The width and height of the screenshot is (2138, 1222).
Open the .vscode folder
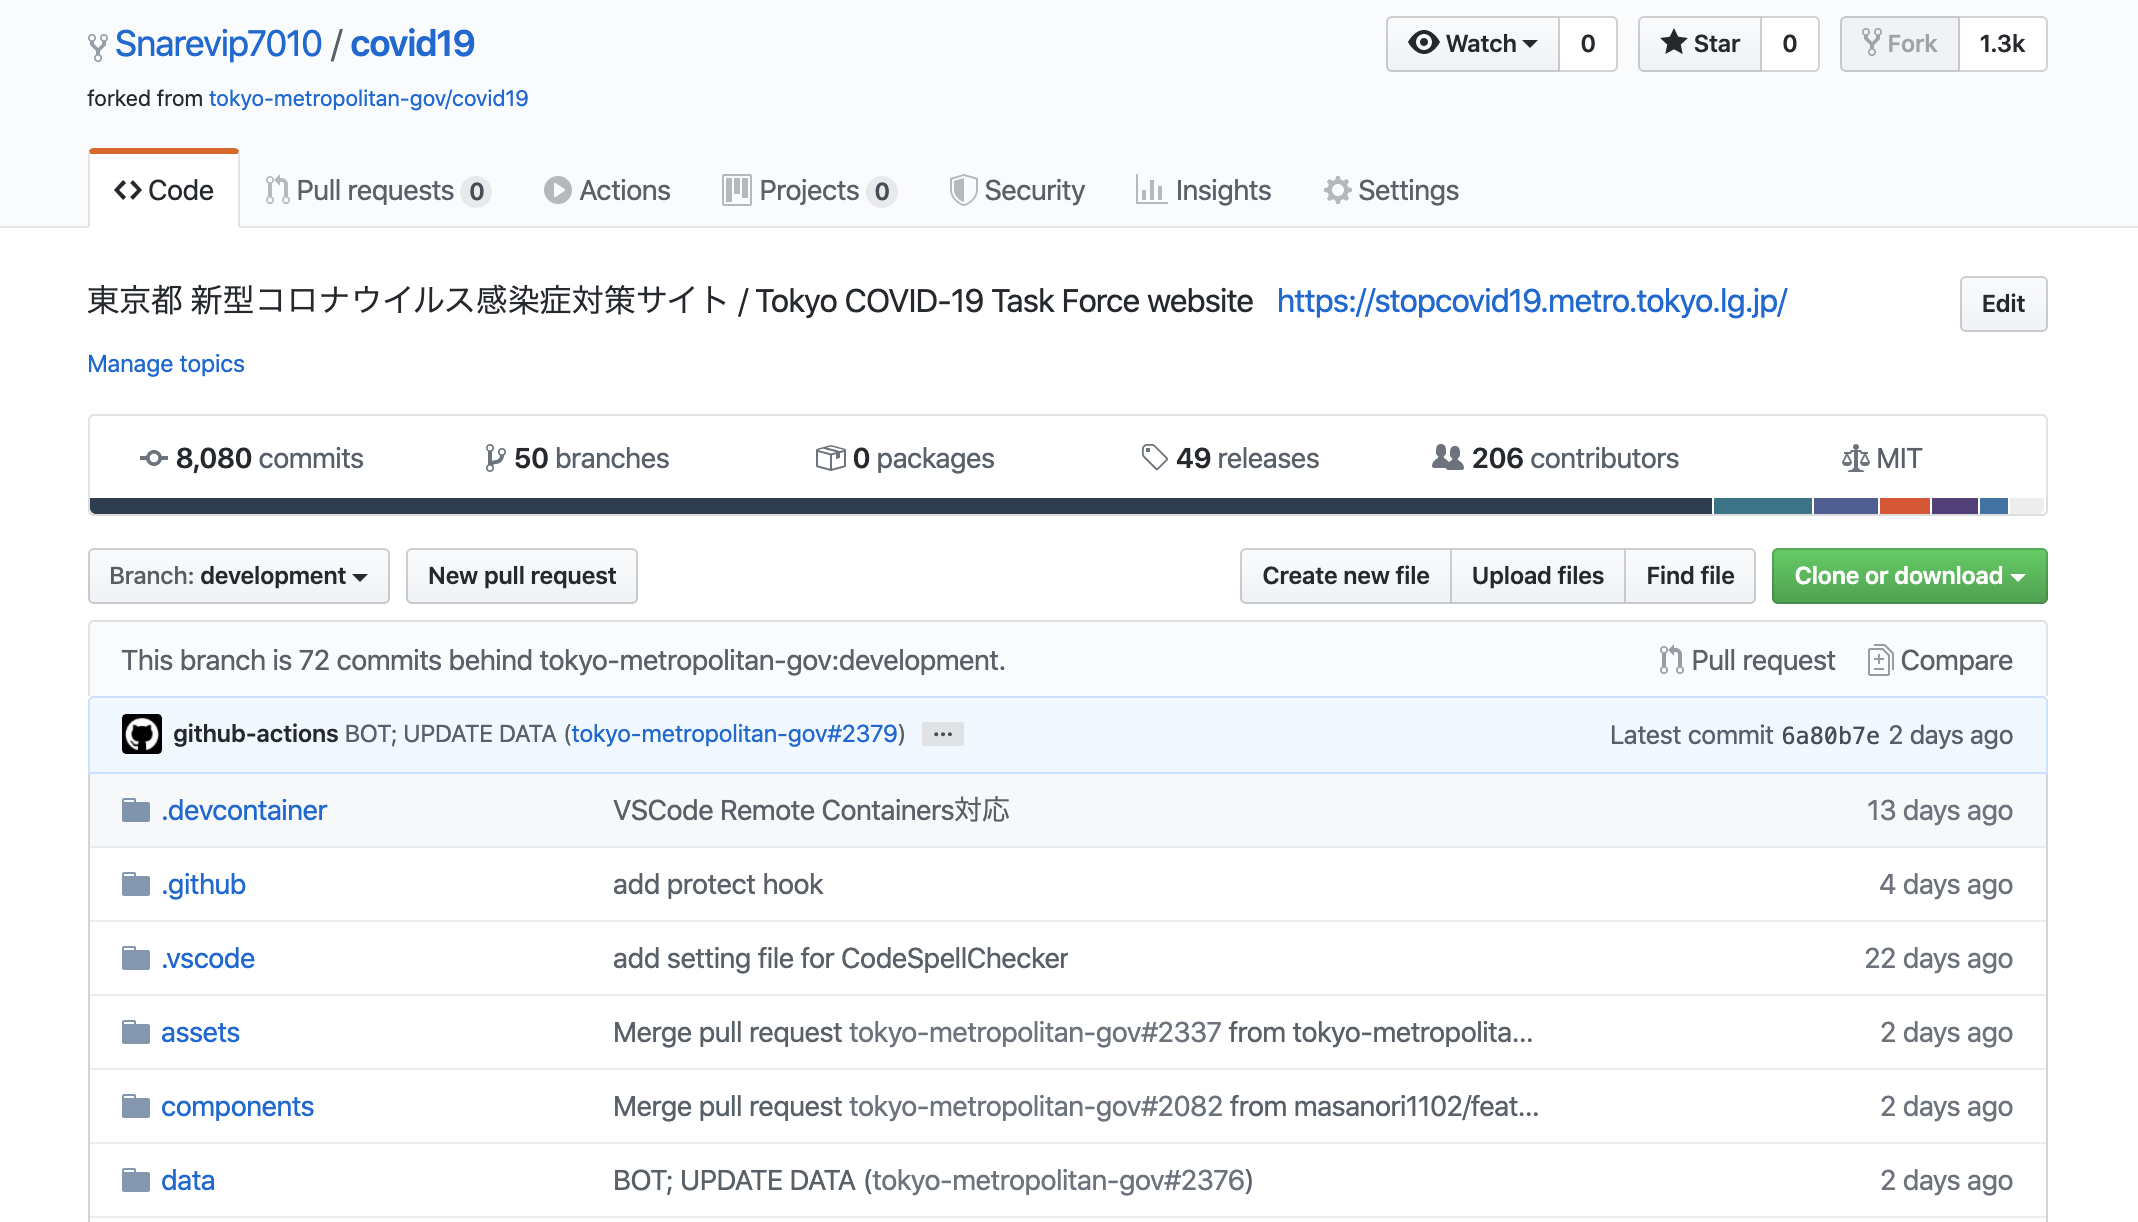pos(208,958)
